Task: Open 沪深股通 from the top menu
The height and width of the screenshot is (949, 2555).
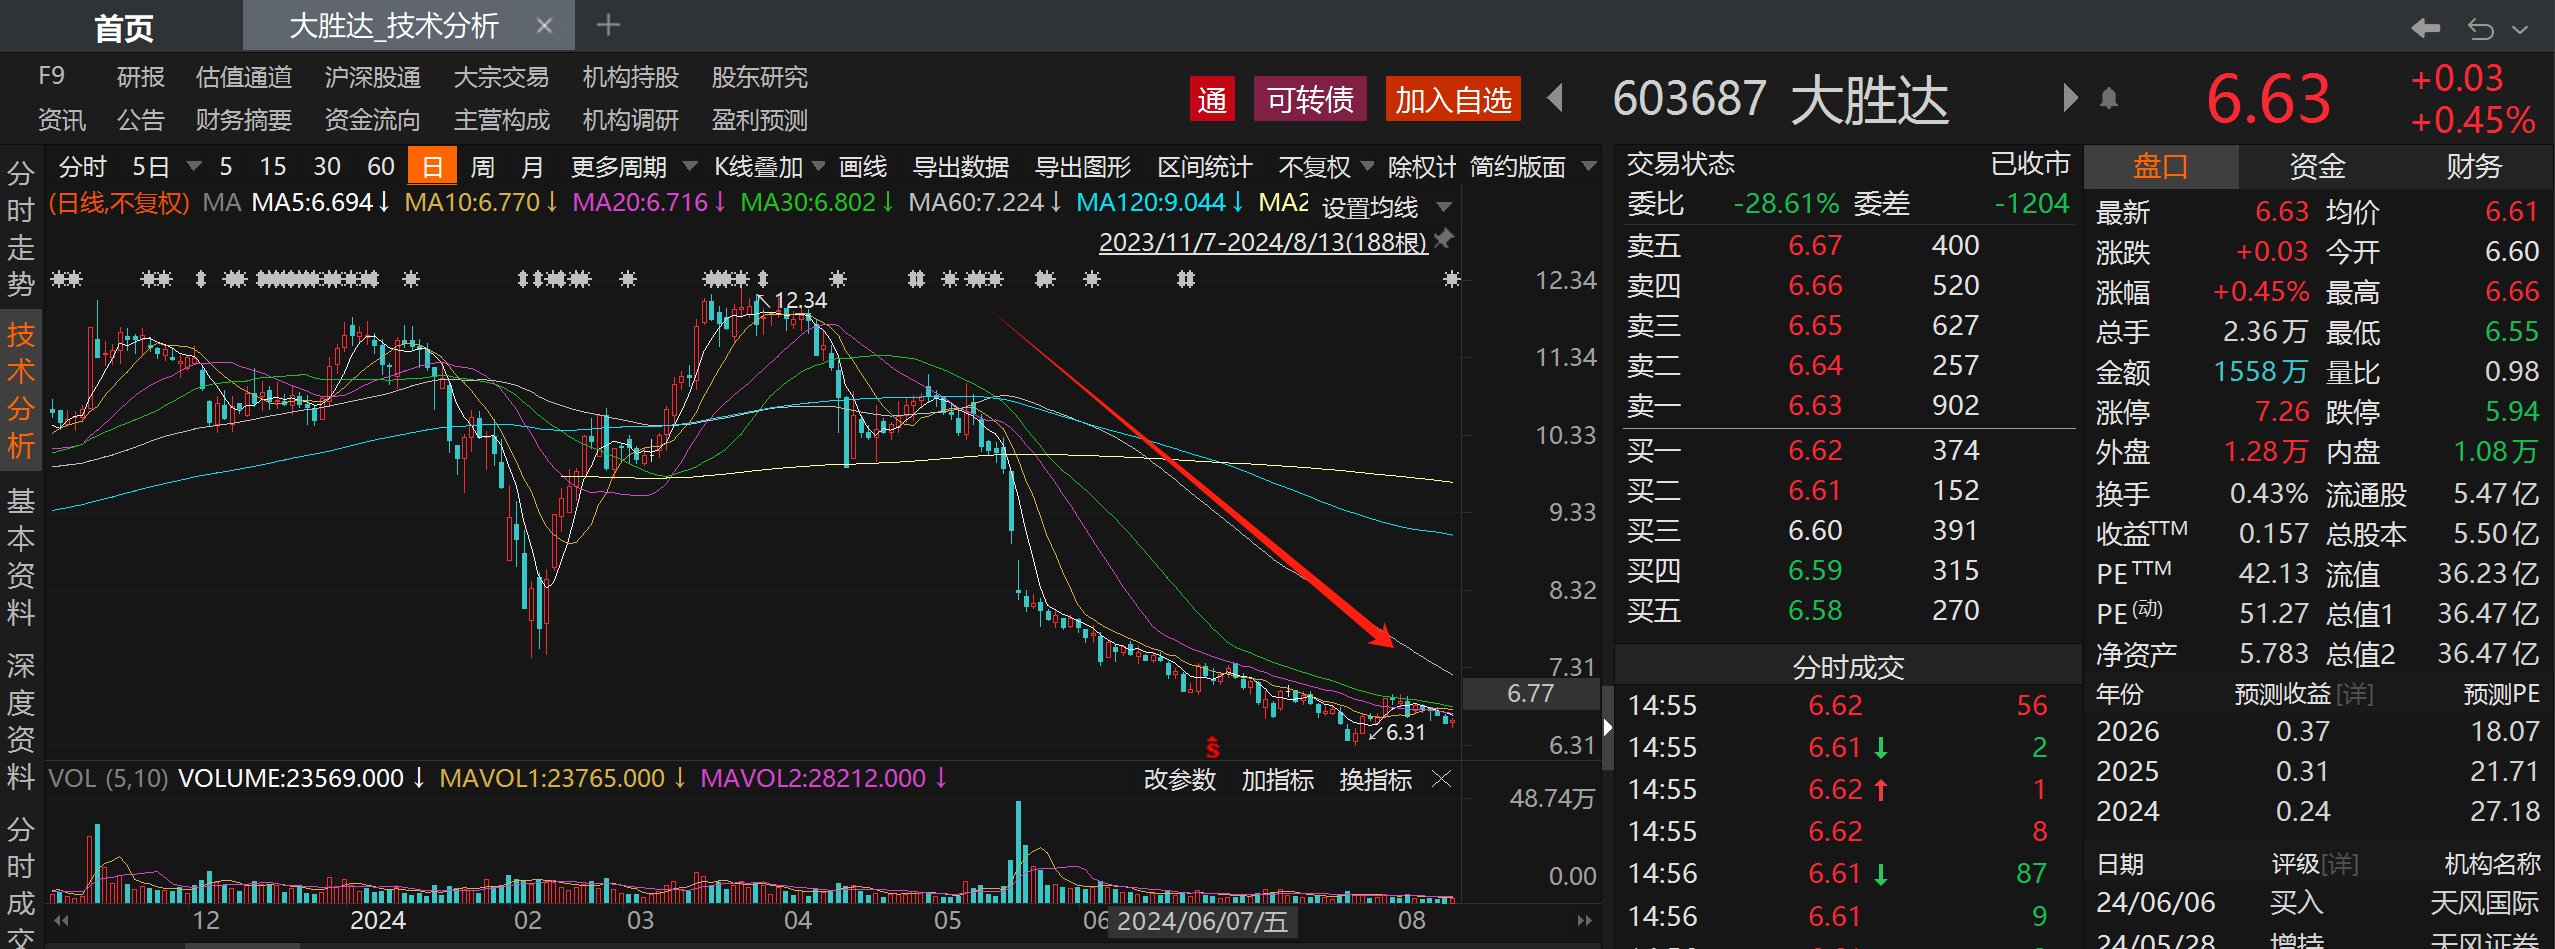Action: (x=373, y=77)
